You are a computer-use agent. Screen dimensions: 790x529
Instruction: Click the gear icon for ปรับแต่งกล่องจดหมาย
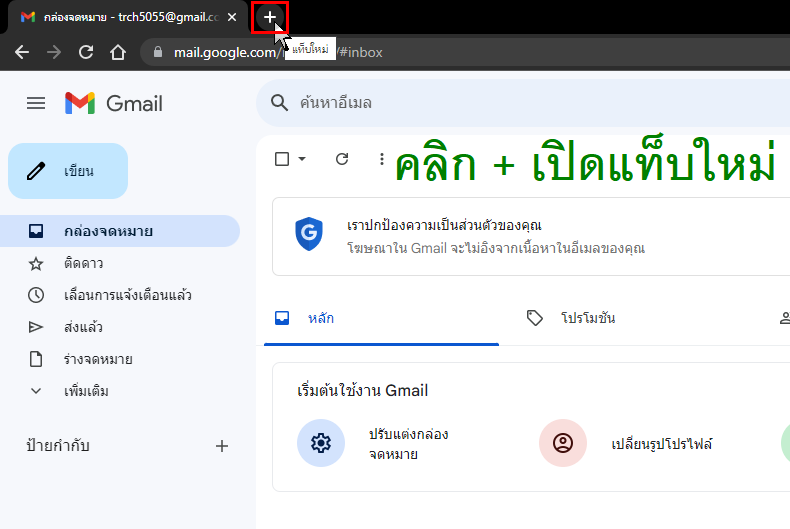coord(321,443)
